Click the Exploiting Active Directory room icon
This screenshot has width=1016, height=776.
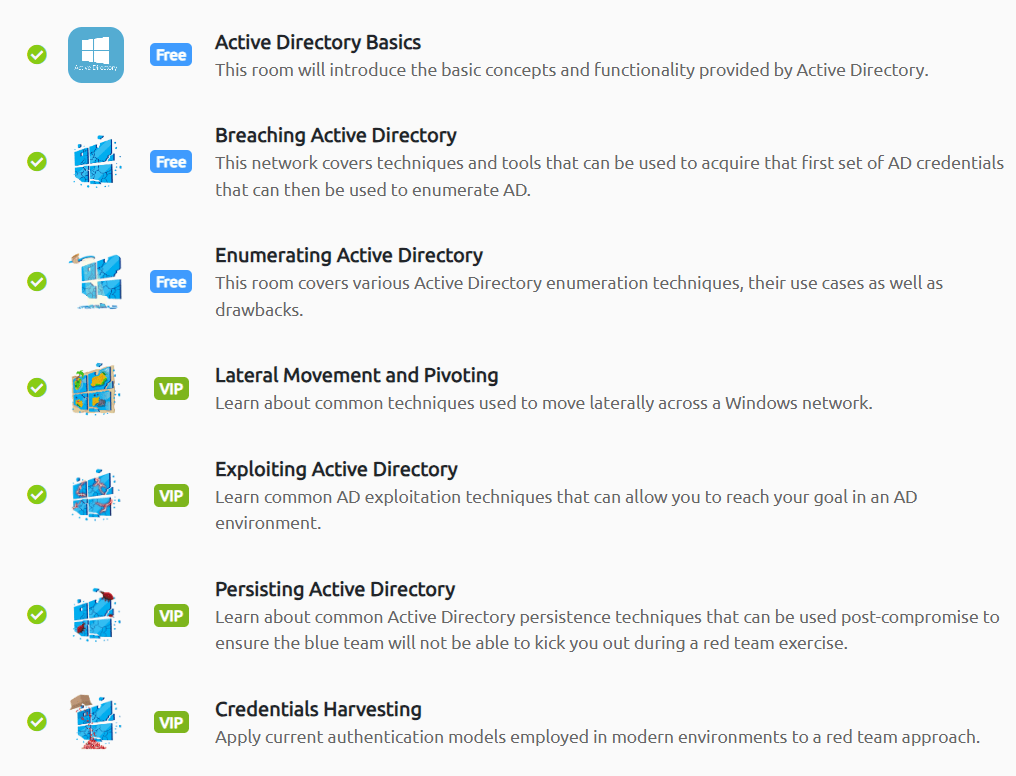coord(97,496)
